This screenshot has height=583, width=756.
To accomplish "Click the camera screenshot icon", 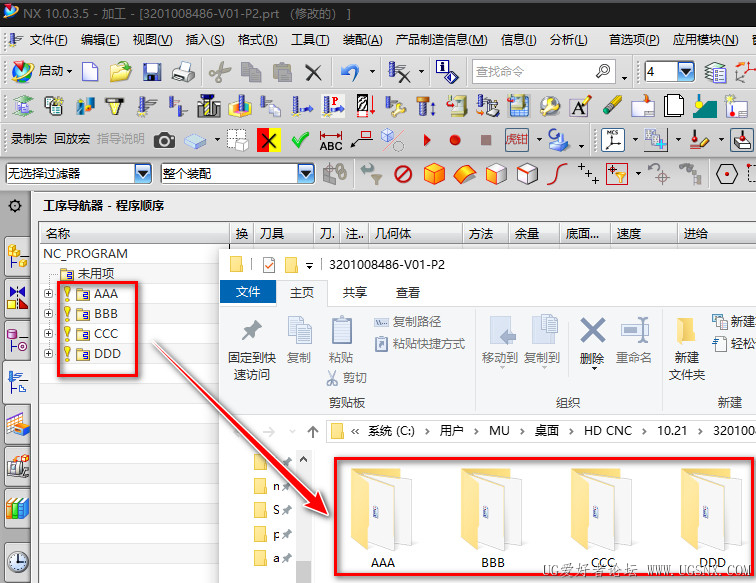I will pos(164,140).
